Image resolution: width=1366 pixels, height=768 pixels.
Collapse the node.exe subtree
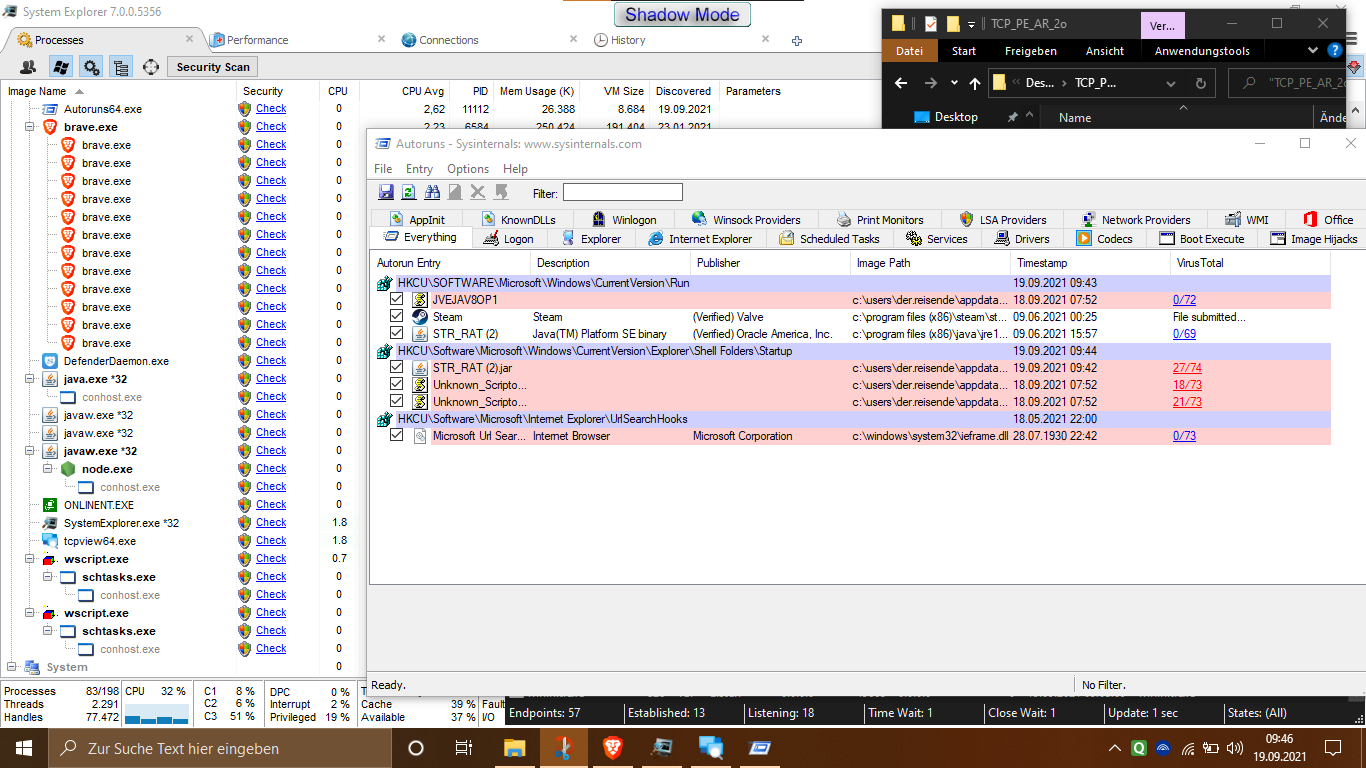tap(47, 469)
